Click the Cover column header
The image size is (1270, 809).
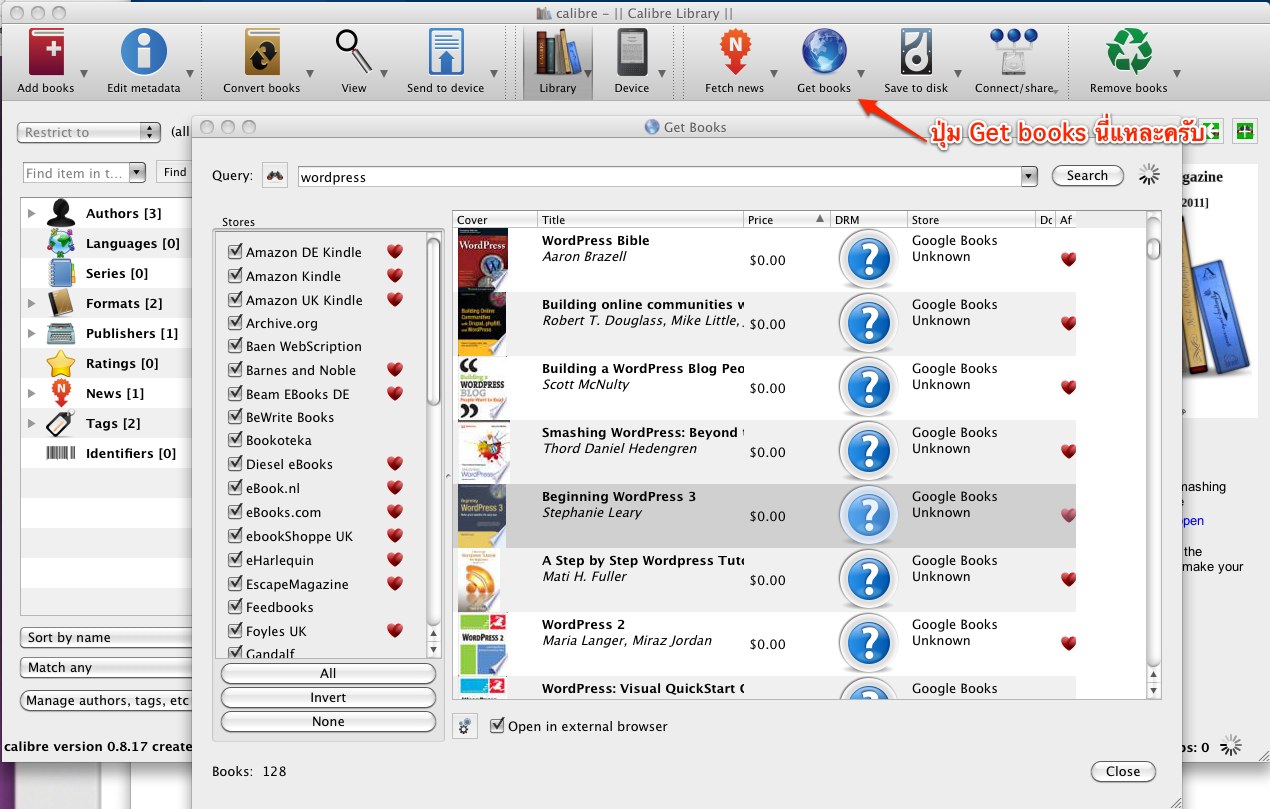pyautogui.click(x=495, y=220)
